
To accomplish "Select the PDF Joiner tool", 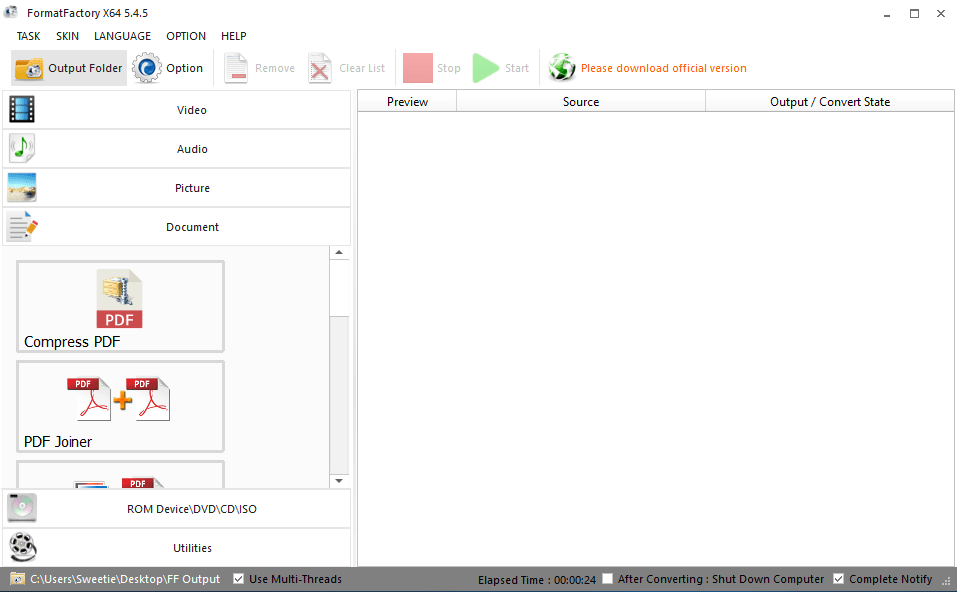I will [120, 406].
